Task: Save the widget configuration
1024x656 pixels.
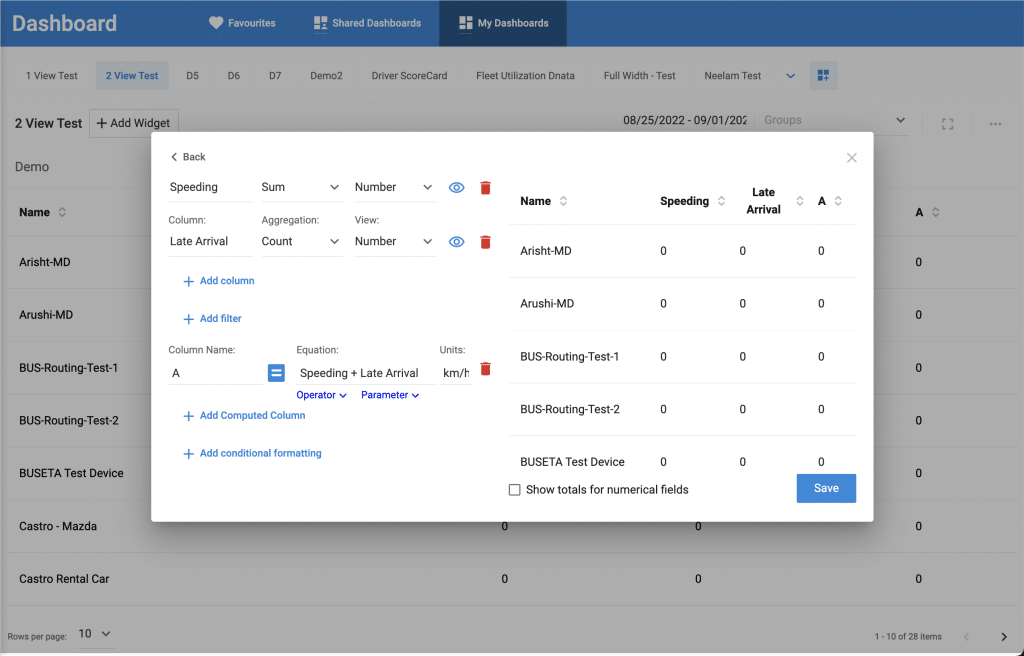Action: [826, 488]
